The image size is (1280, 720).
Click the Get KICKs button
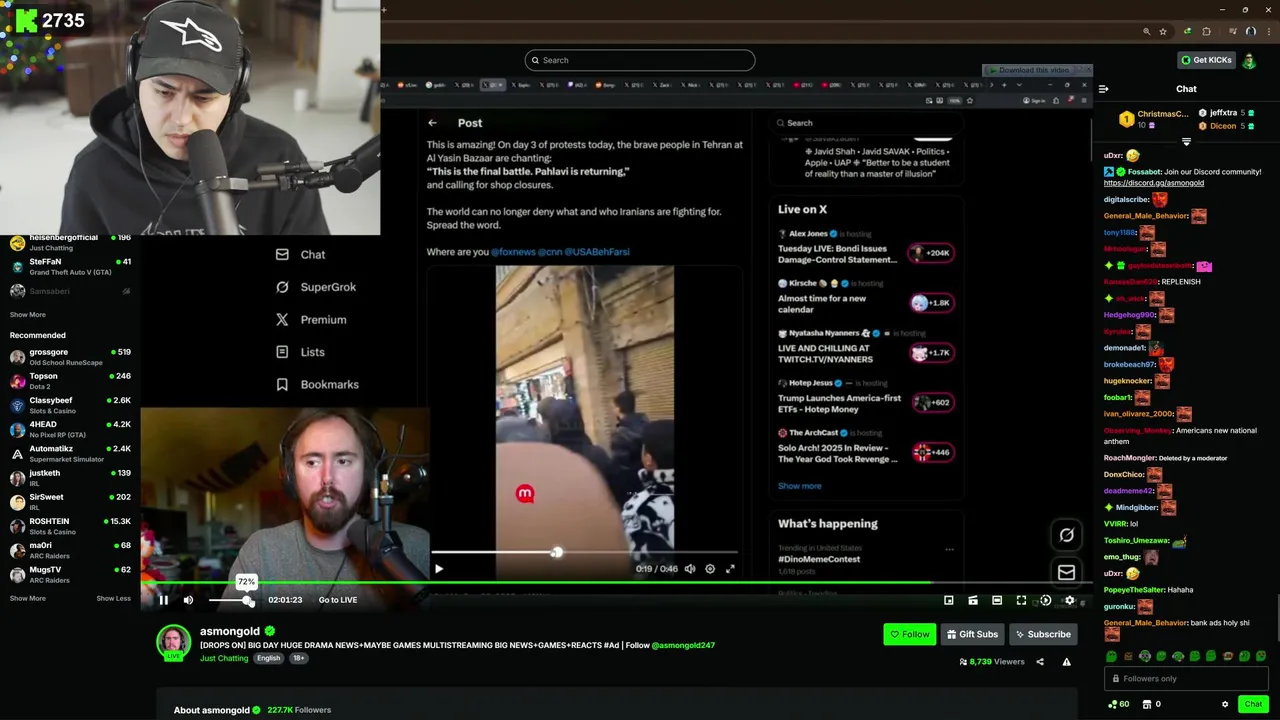1206,60
